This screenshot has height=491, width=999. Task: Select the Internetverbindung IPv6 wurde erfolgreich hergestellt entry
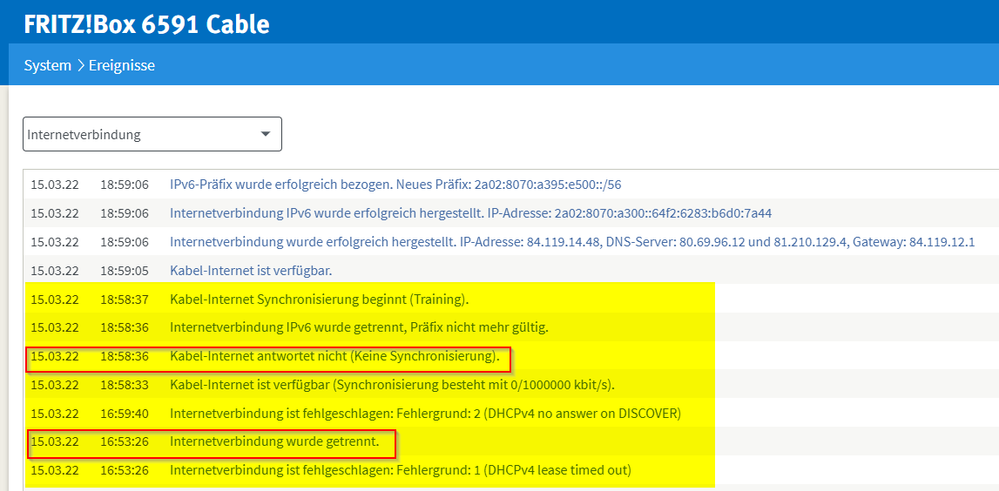pyautogui.click(x=512, y=213)
